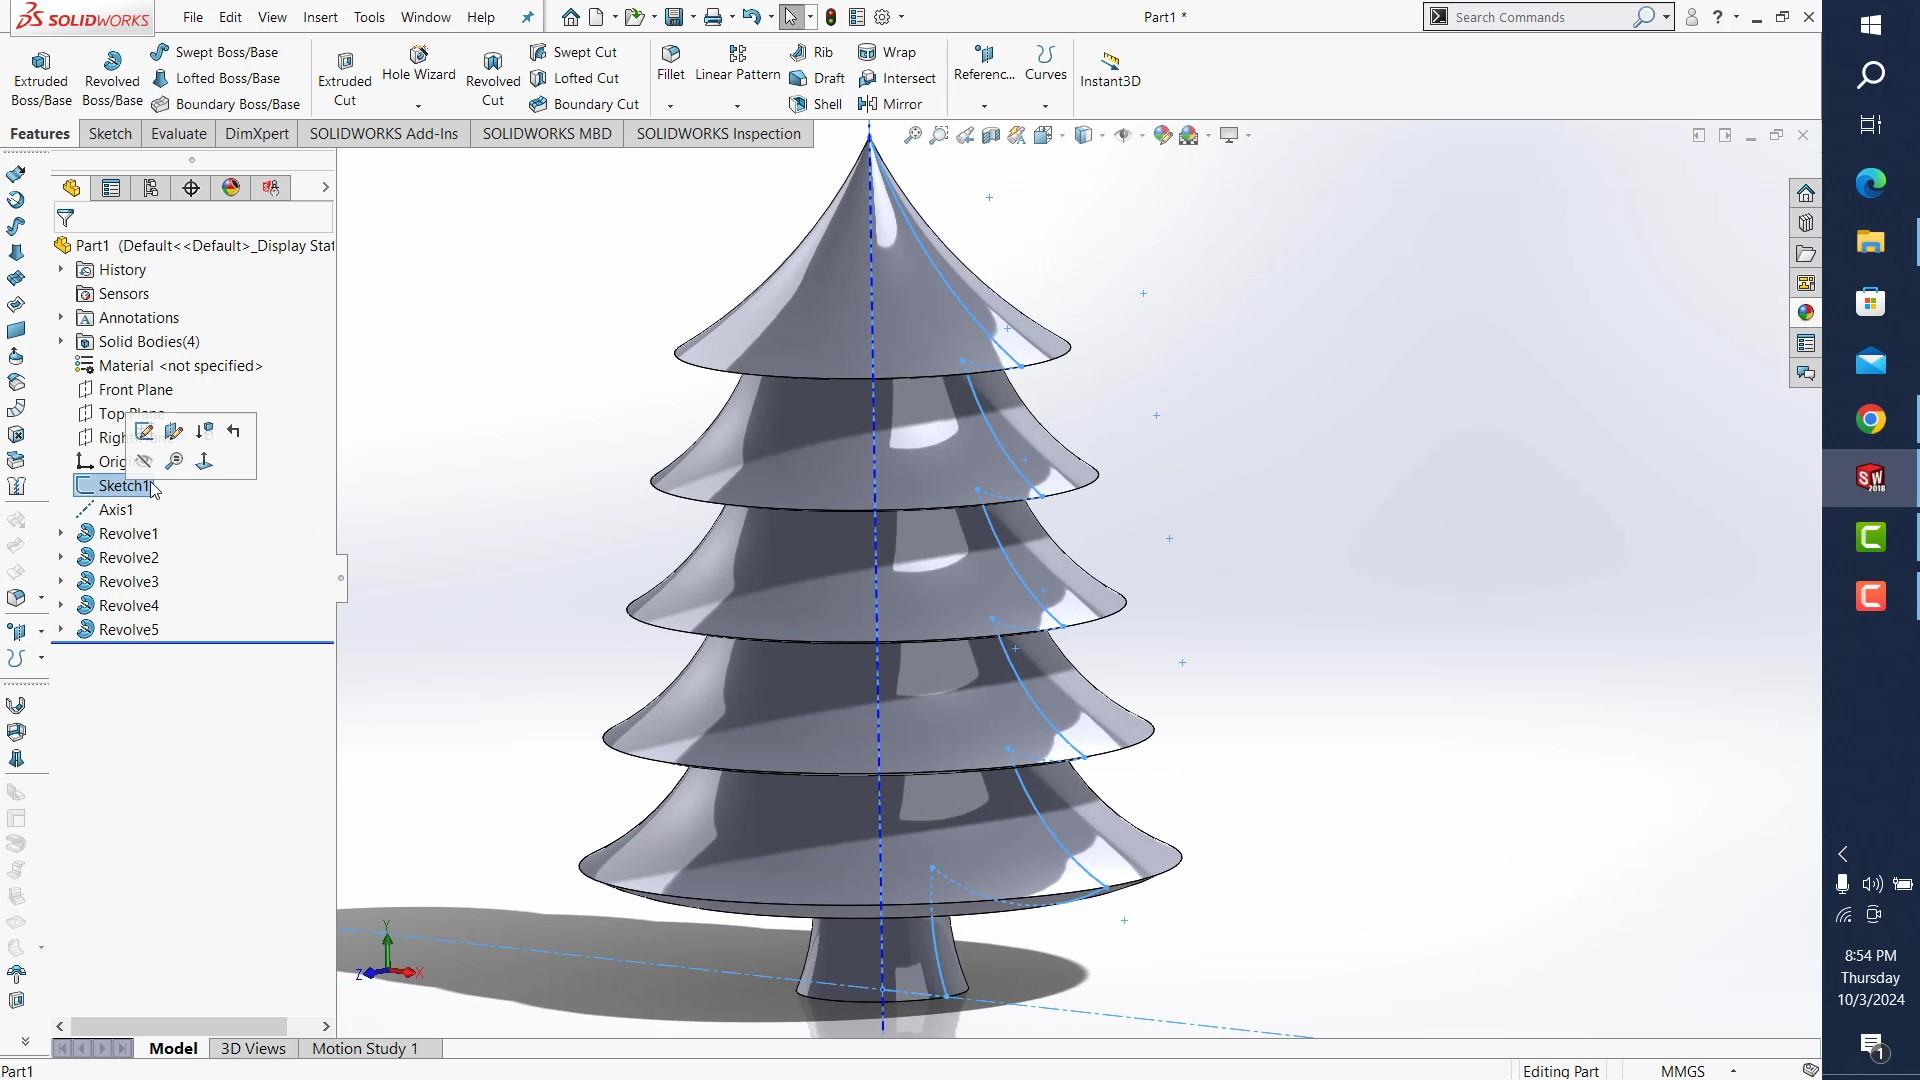Viewport: 1920px width, 1080px height.
Task: Click Normal To in the context toolbar
Action: tap(204, 461)
